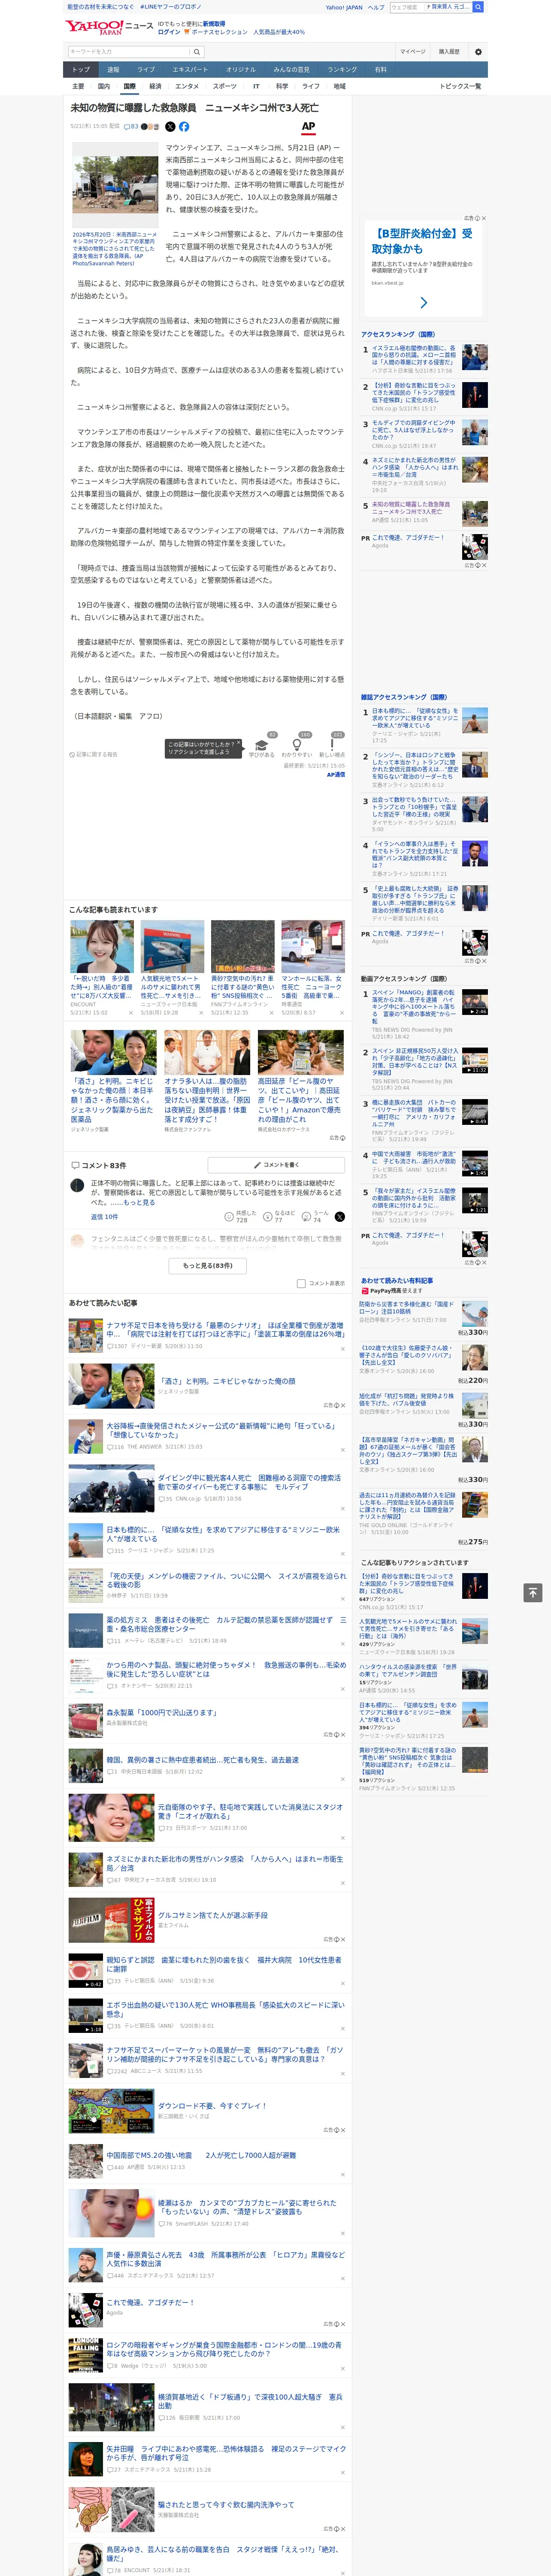Click the article photo of the scene

(115, 185)
